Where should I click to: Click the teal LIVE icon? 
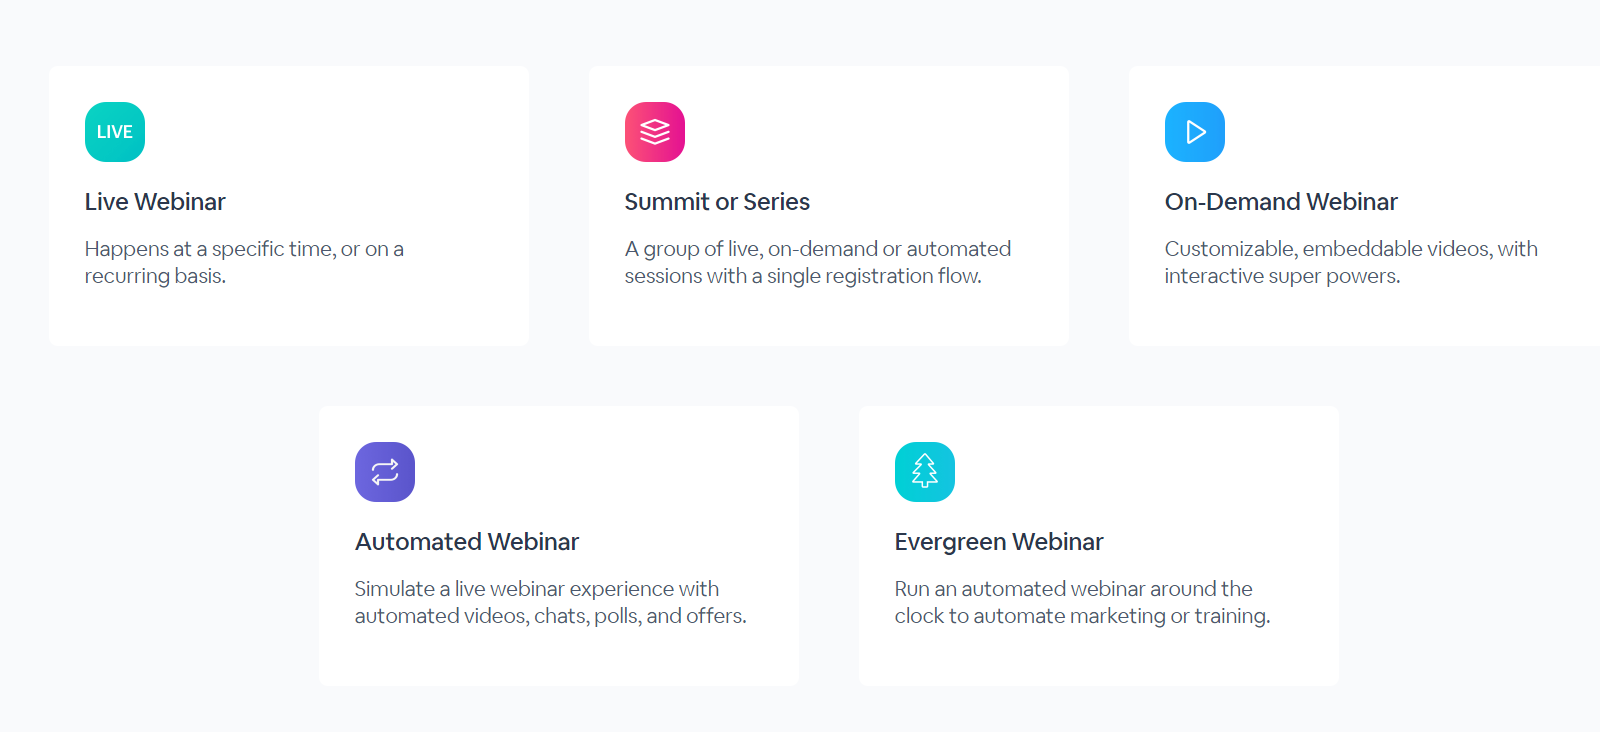tap(115, 132)
